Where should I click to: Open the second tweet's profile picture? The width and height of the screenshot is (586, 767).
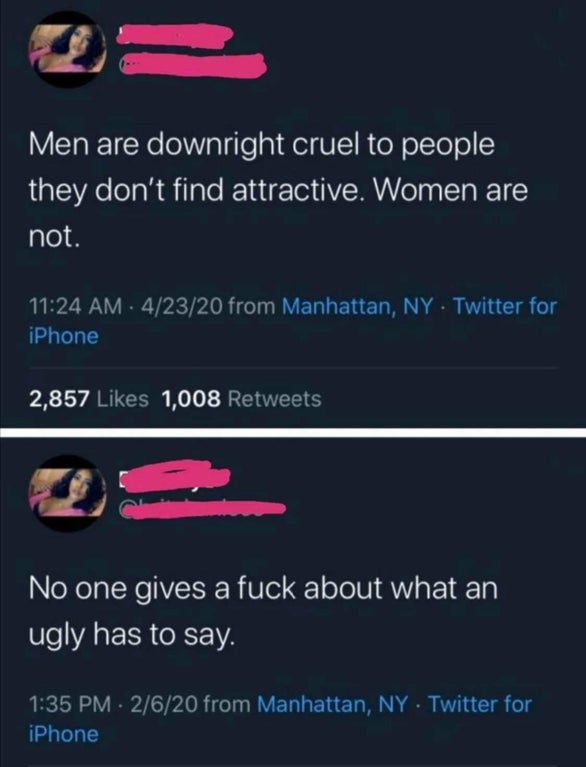(x=67, y=493)
